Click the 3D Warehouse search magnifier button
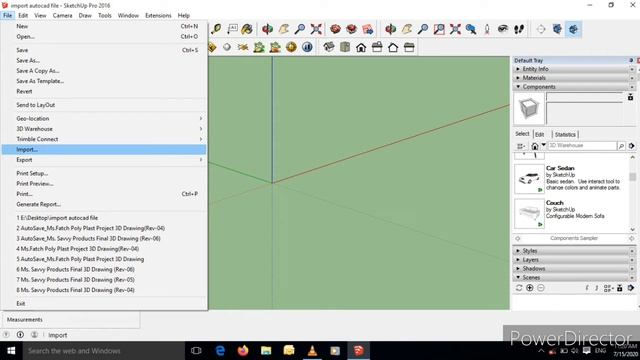The width and height of the screenshot is (640, 360). tap(621, 146)
